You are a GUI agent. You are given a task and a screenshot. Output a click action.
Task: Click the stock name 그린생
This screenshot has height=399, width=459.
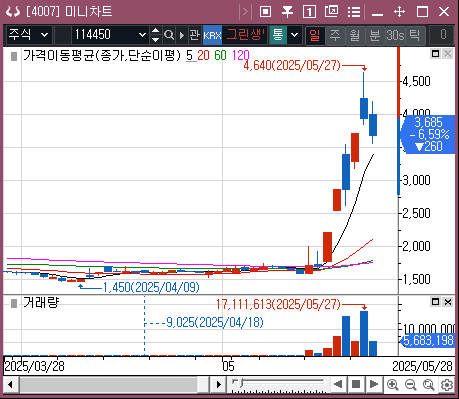pyautogui.click(x=245, y=35)
